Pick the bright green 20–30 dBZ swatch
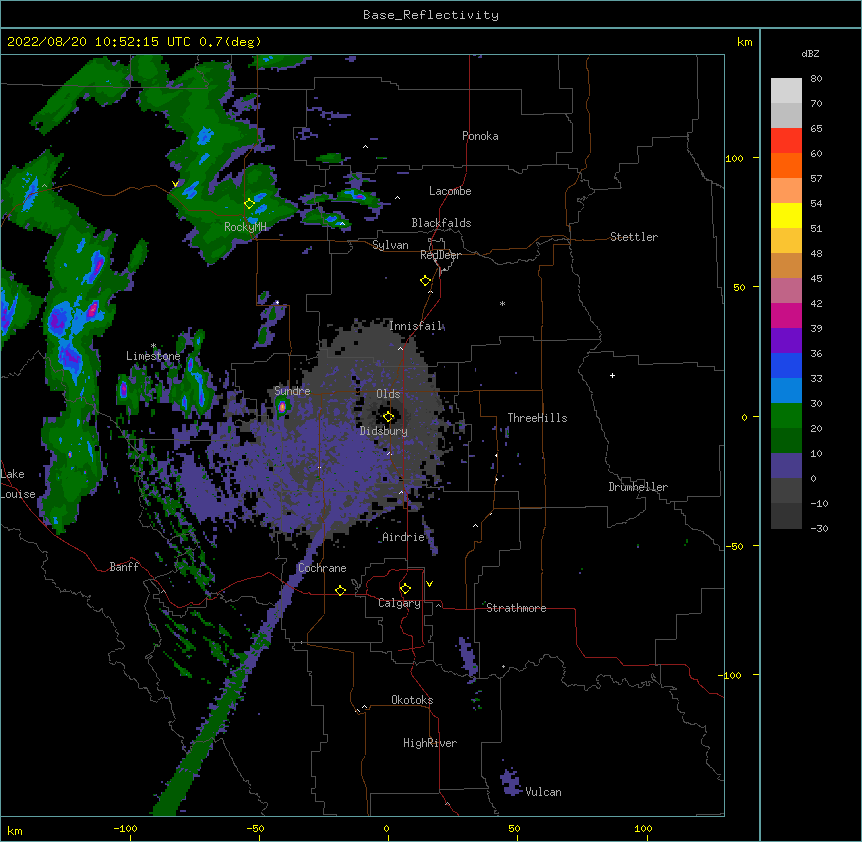The image size is (862, 842). point(786,416)
